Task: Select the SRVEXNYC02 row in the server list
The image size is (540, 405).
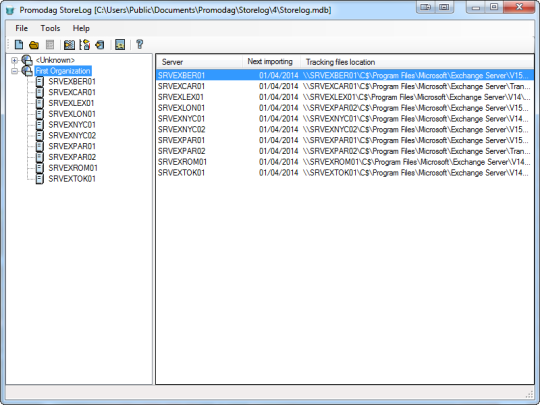Action: (345, 129)
